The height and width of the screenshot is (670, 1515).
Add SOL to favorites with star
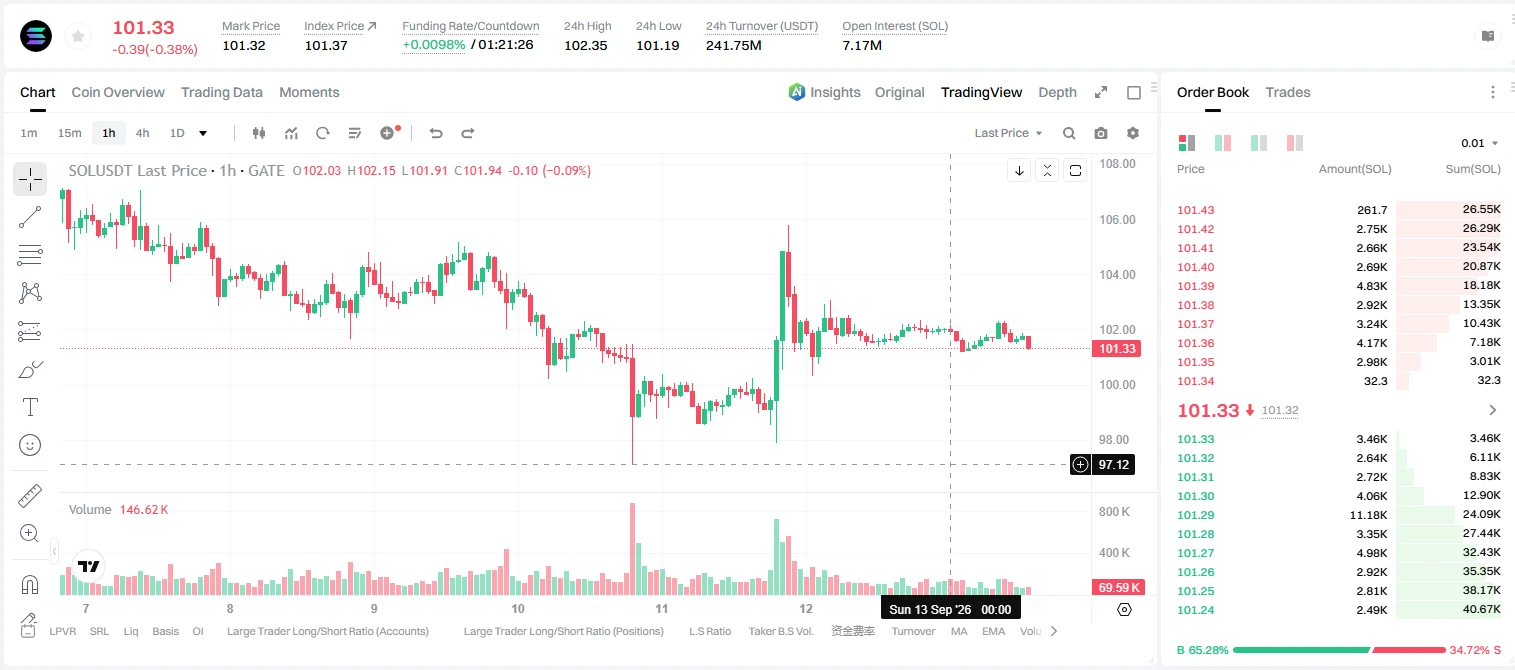tap(76, 37)
